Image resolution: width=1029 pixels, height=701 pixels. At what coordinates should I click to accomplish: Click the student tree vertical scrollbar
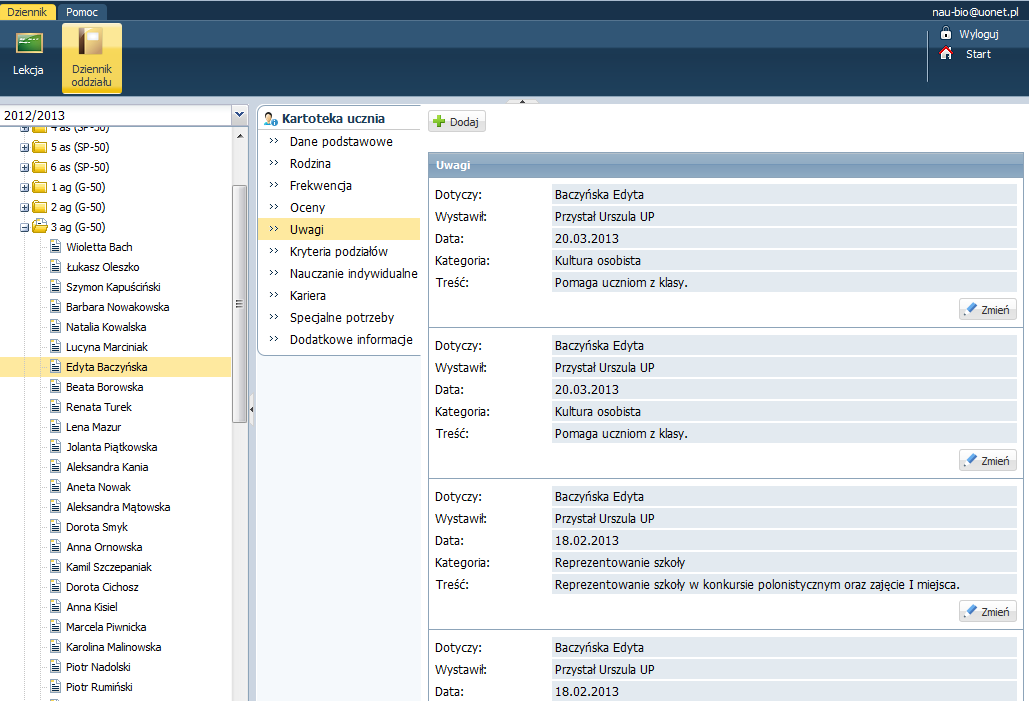point(240,304)
